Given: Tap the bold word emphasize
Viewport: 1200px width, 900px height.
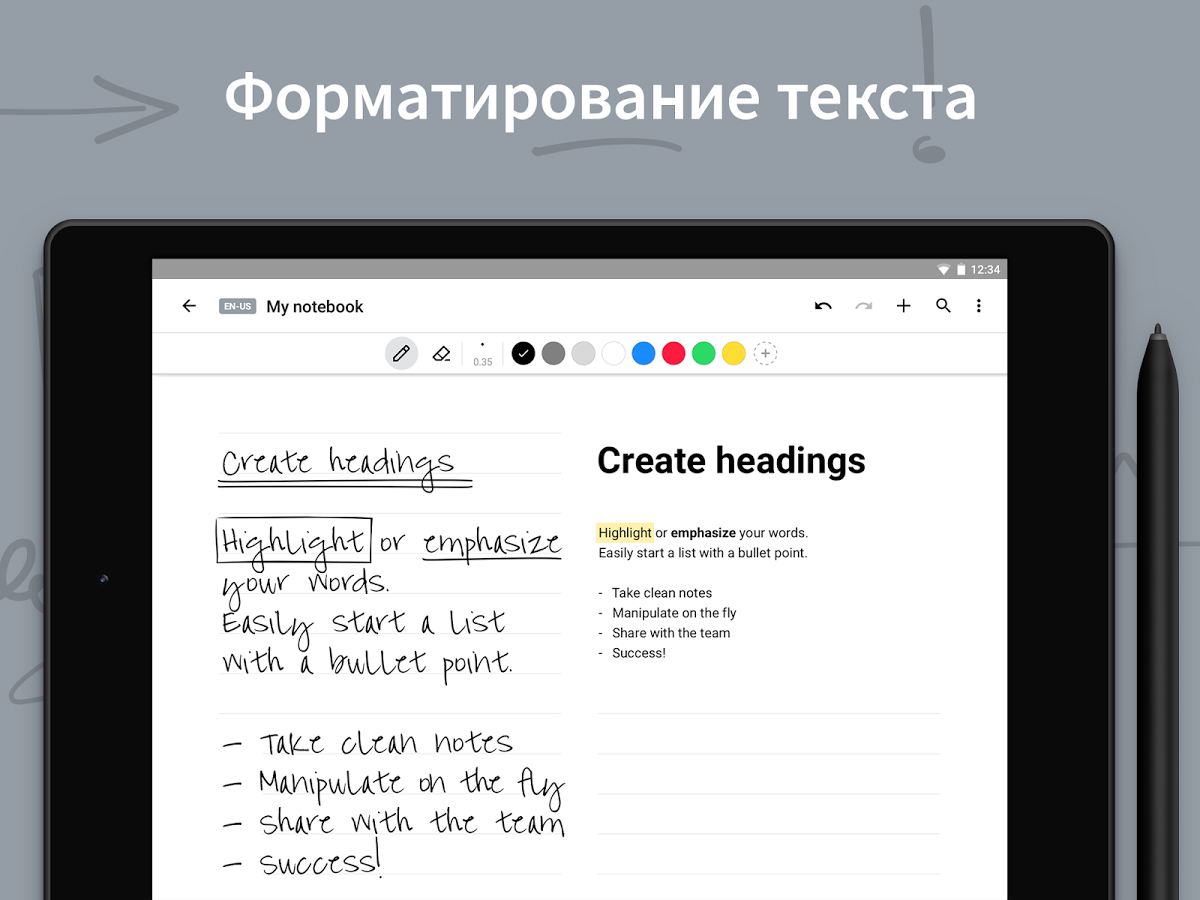Looking at the screenshot, I should click(x=703, y=533).
